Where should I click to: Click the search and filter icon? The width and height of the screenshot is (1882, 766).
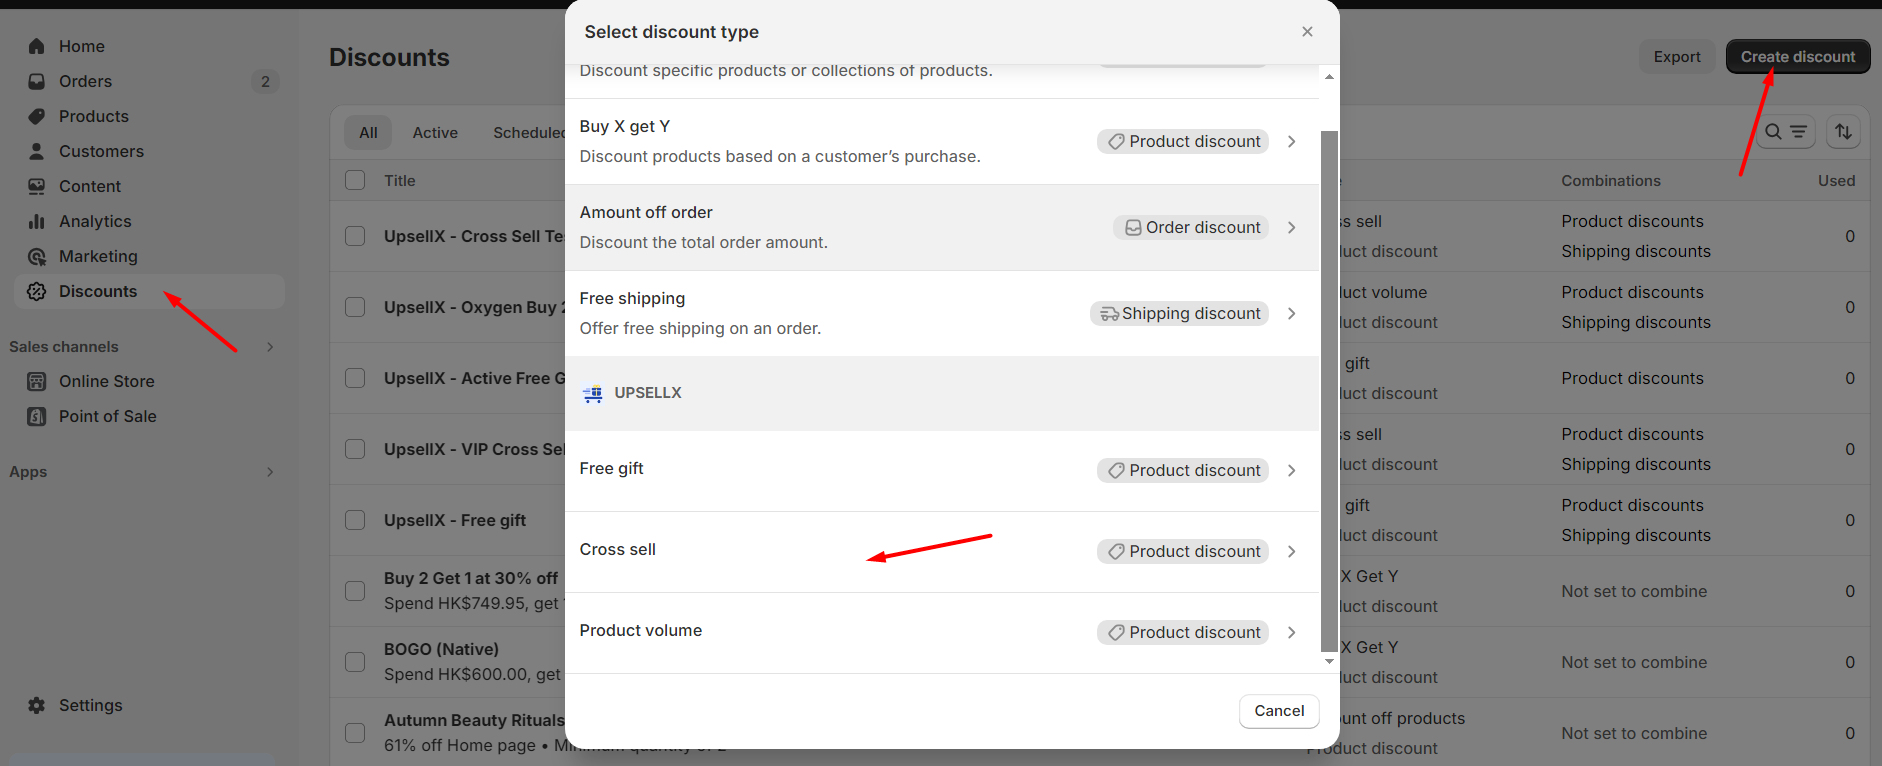tap(1785, 132)
